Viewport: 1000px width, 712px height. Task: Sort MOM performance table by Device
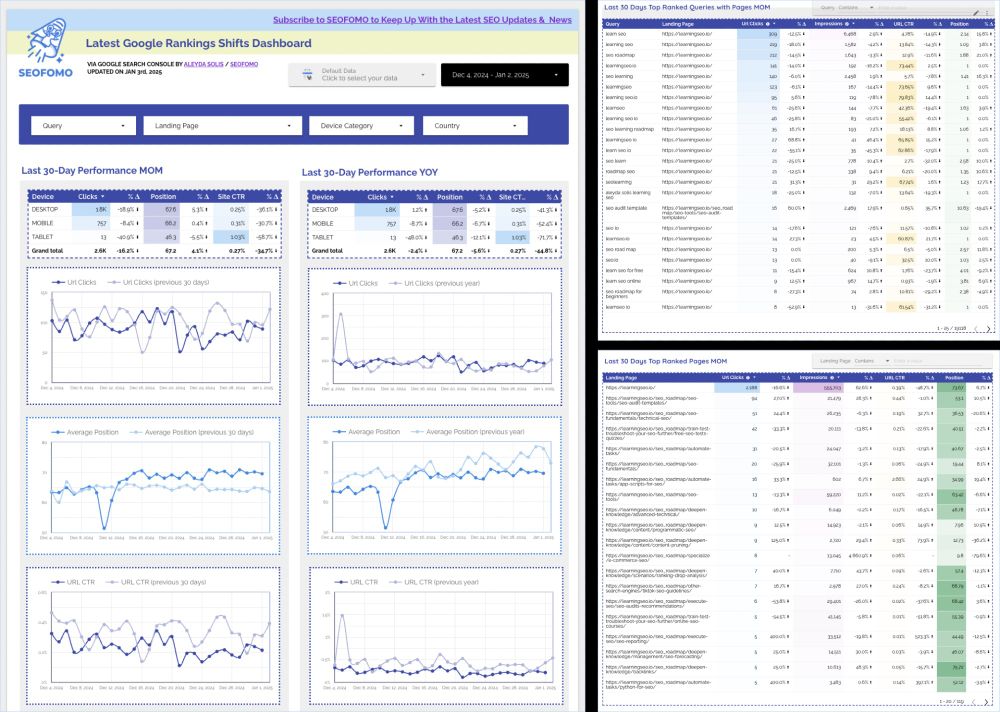point(43,197)
